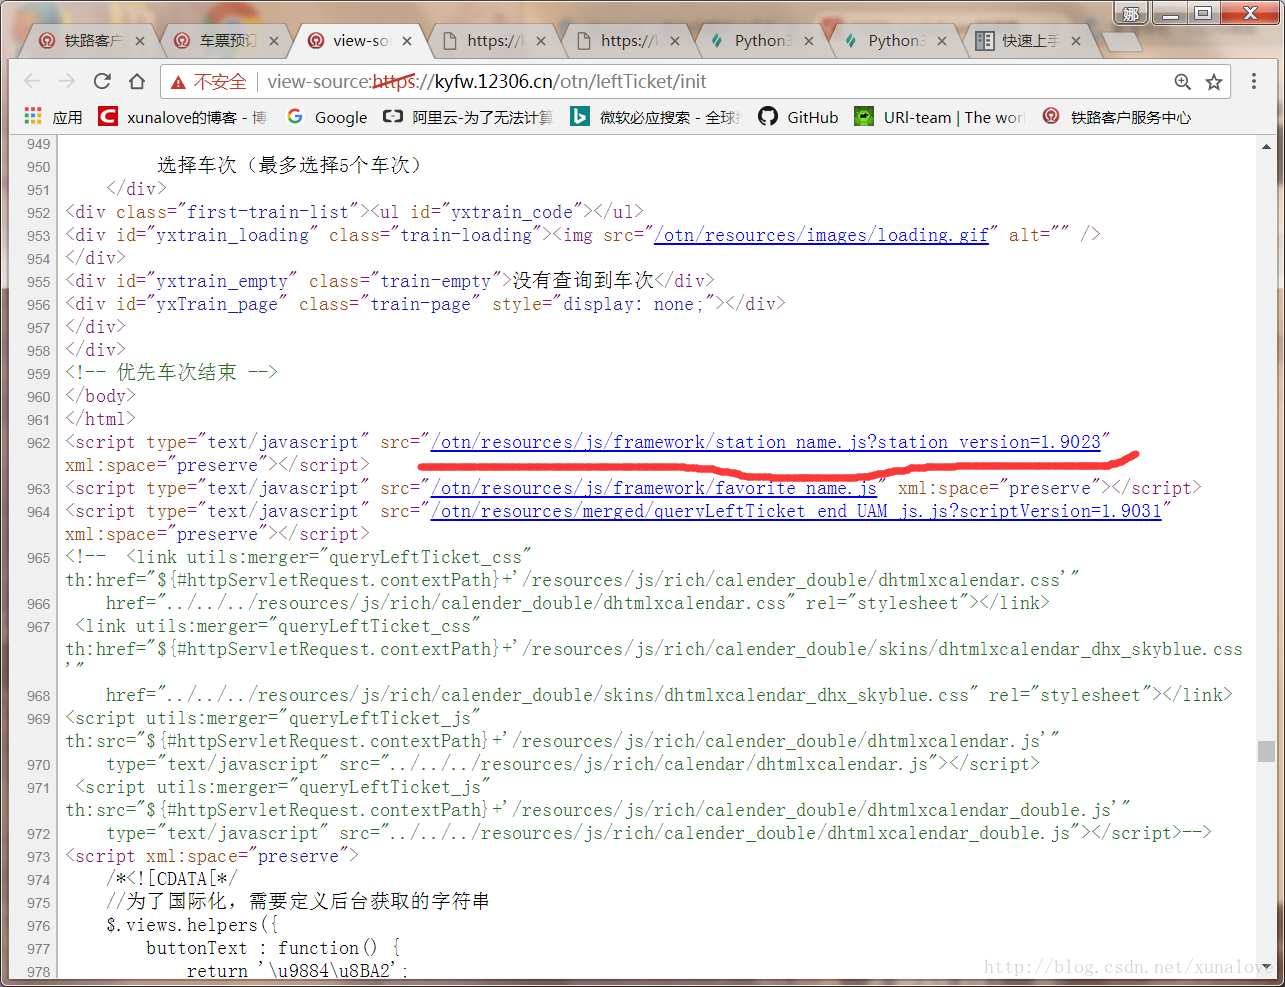1285x987 pixels.
Task: Click line number 962
Action: 38,443
